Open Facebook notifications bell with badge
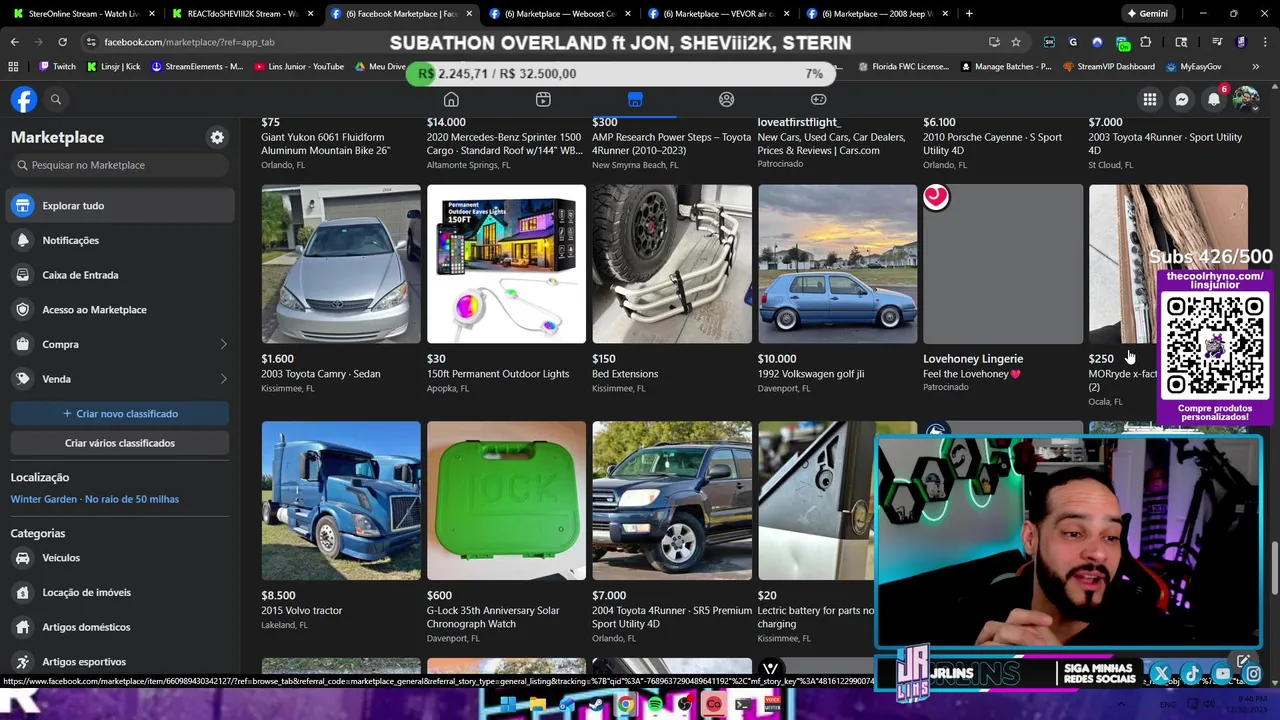This screenshot has width=1280, height=720. (1214, 99)
